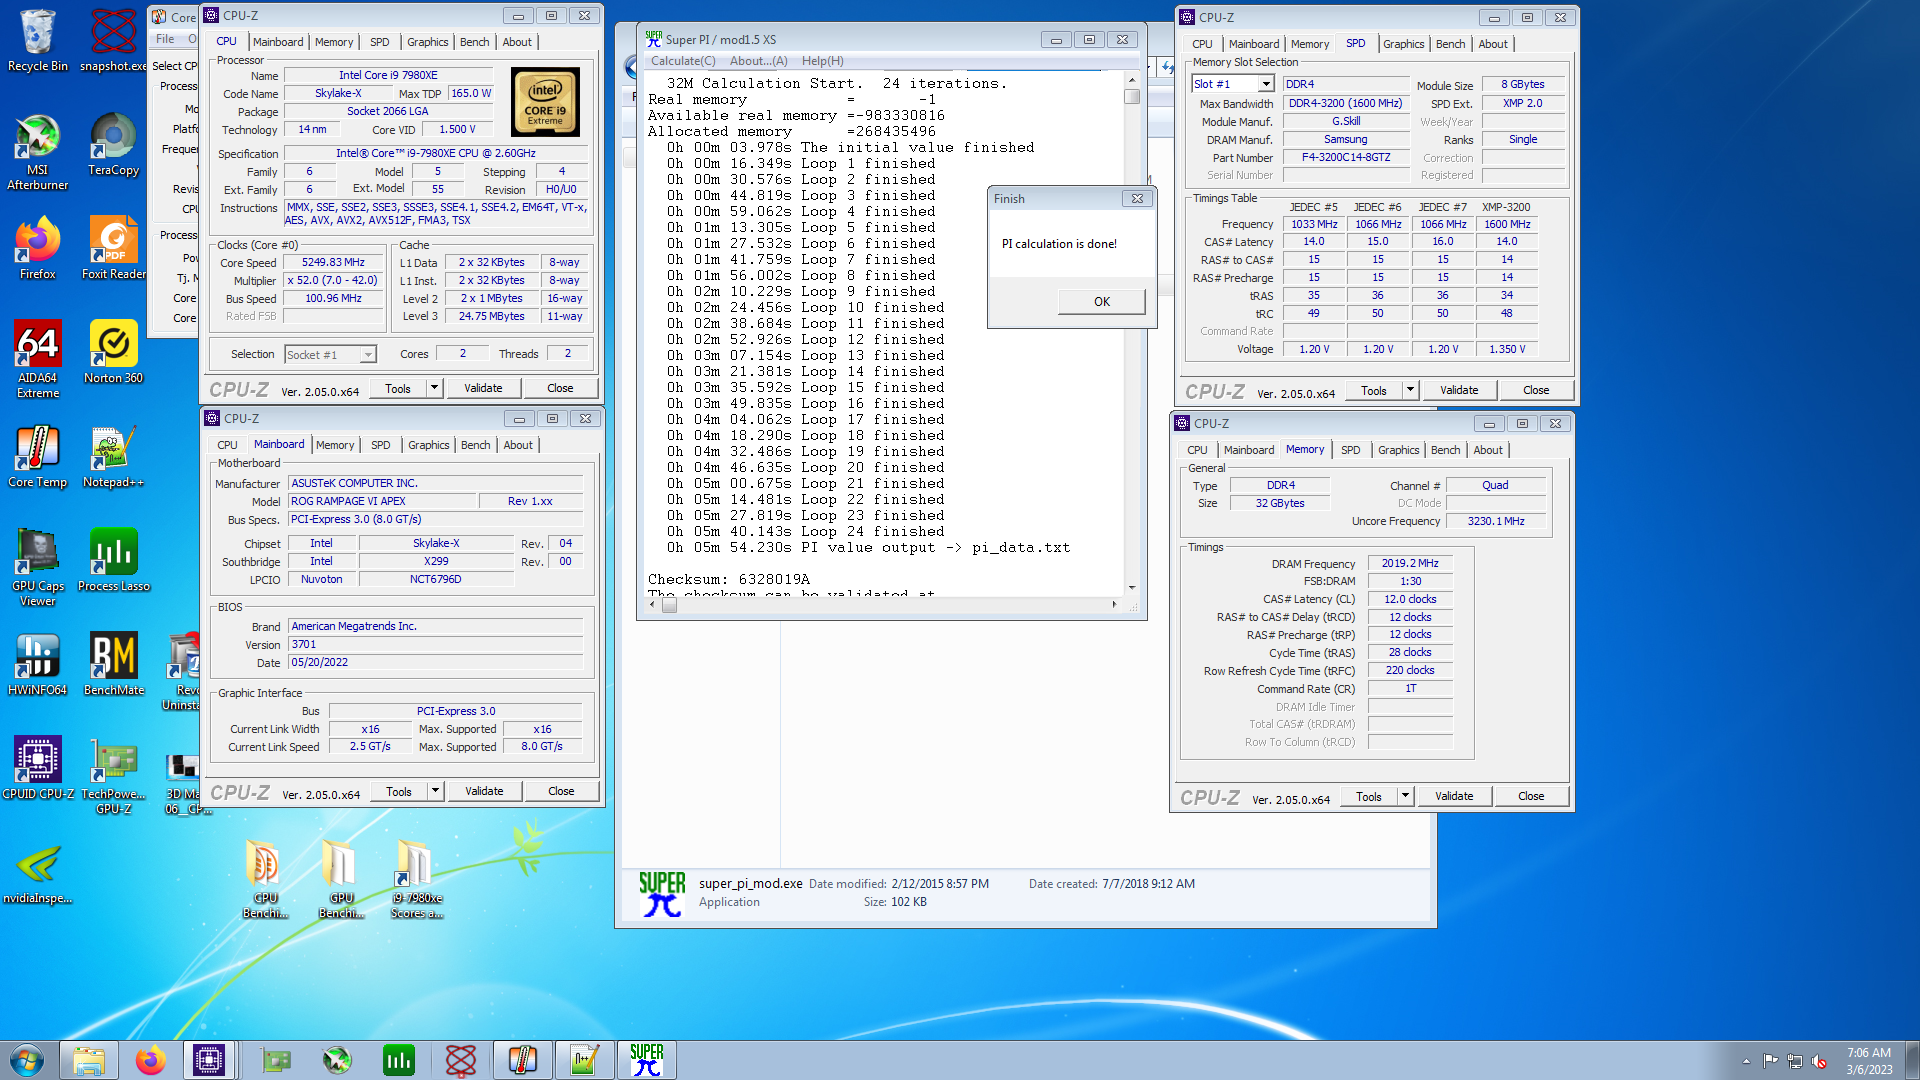Click the scroll-down arrow in Super PI output

[x=1132, y=588]
